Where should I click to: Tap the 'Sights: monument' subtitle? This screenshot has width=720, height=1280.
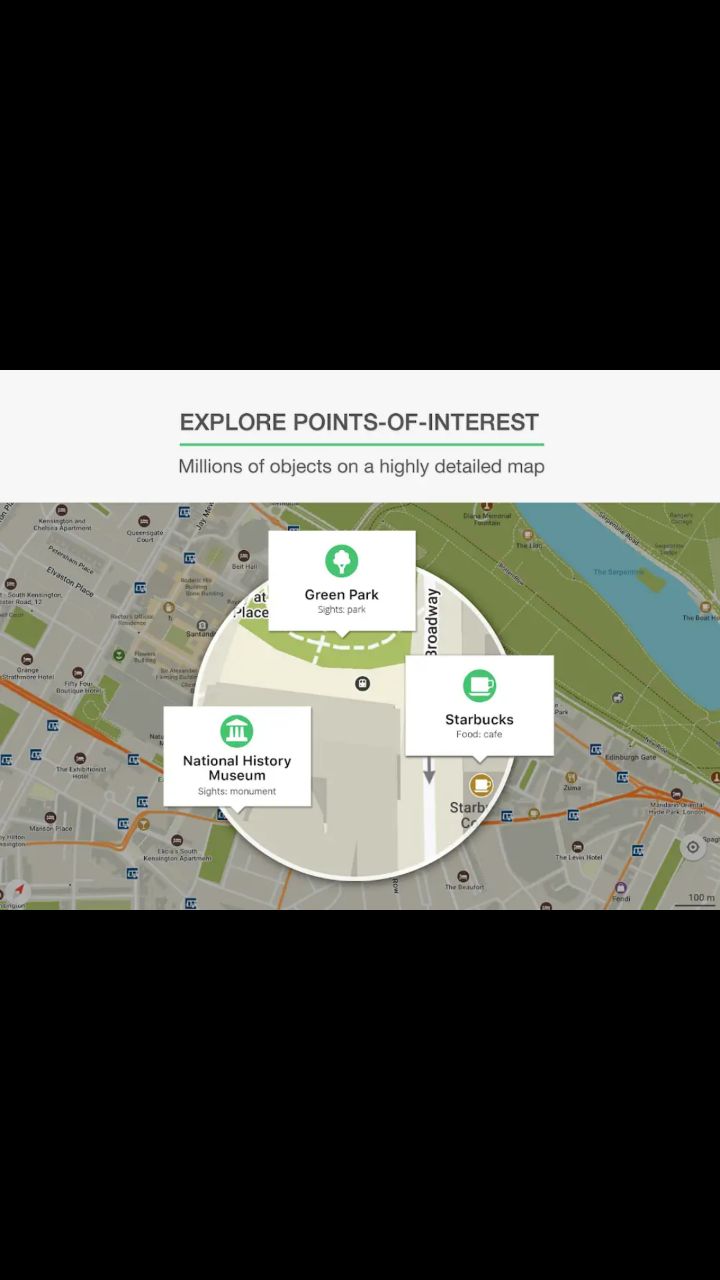237,791
